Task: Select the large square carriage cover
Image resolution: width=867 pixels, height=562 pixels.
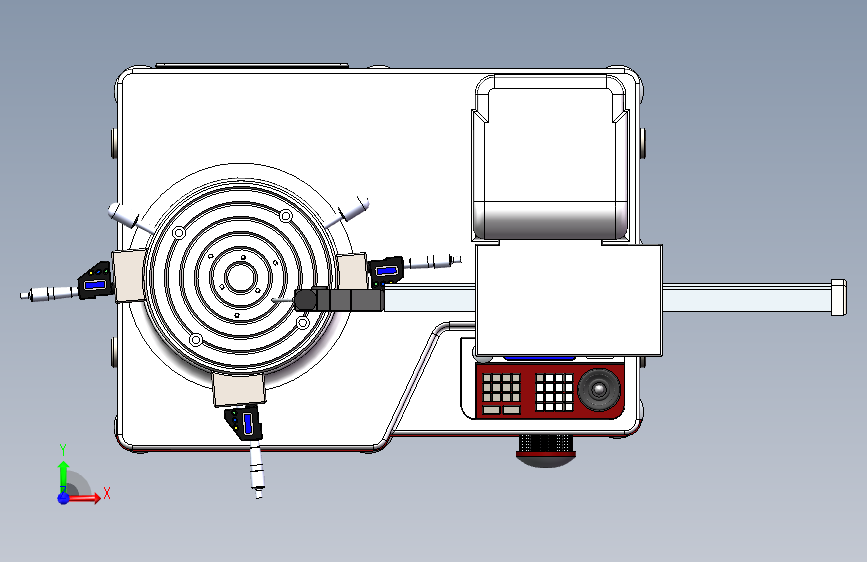Action: click(x=568, y=300)
